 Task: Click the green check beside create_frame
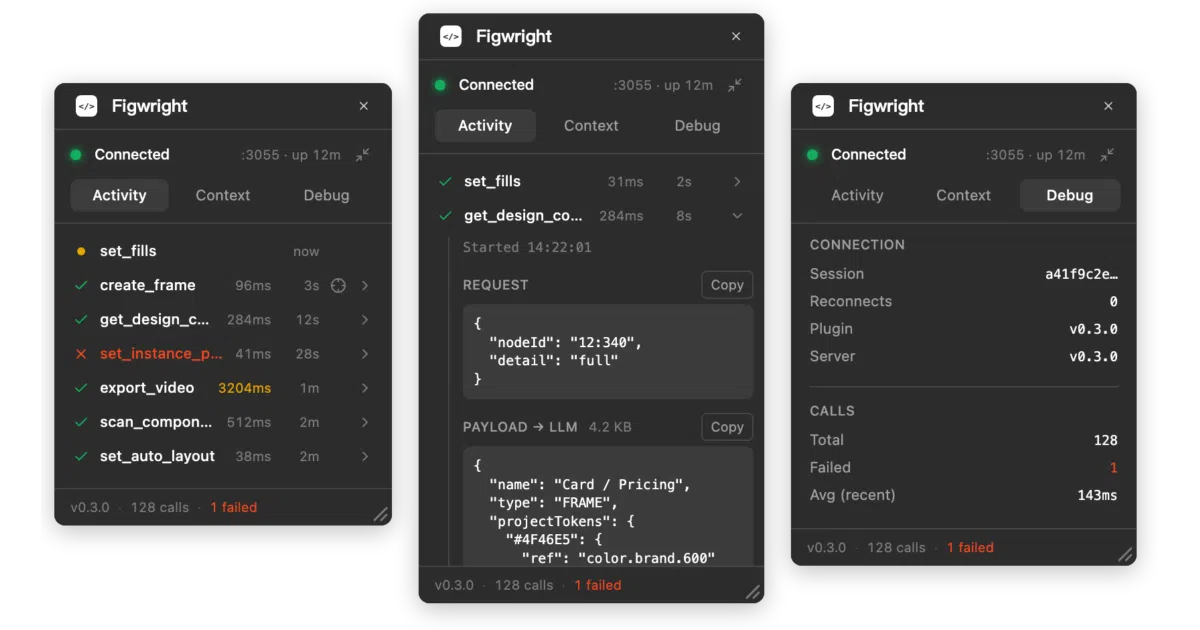(81, 285)
